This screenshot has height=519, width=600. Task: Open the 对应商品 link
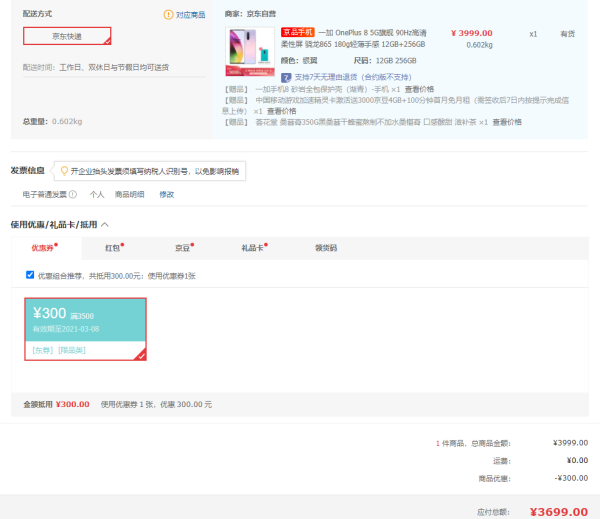coord(190,15)
